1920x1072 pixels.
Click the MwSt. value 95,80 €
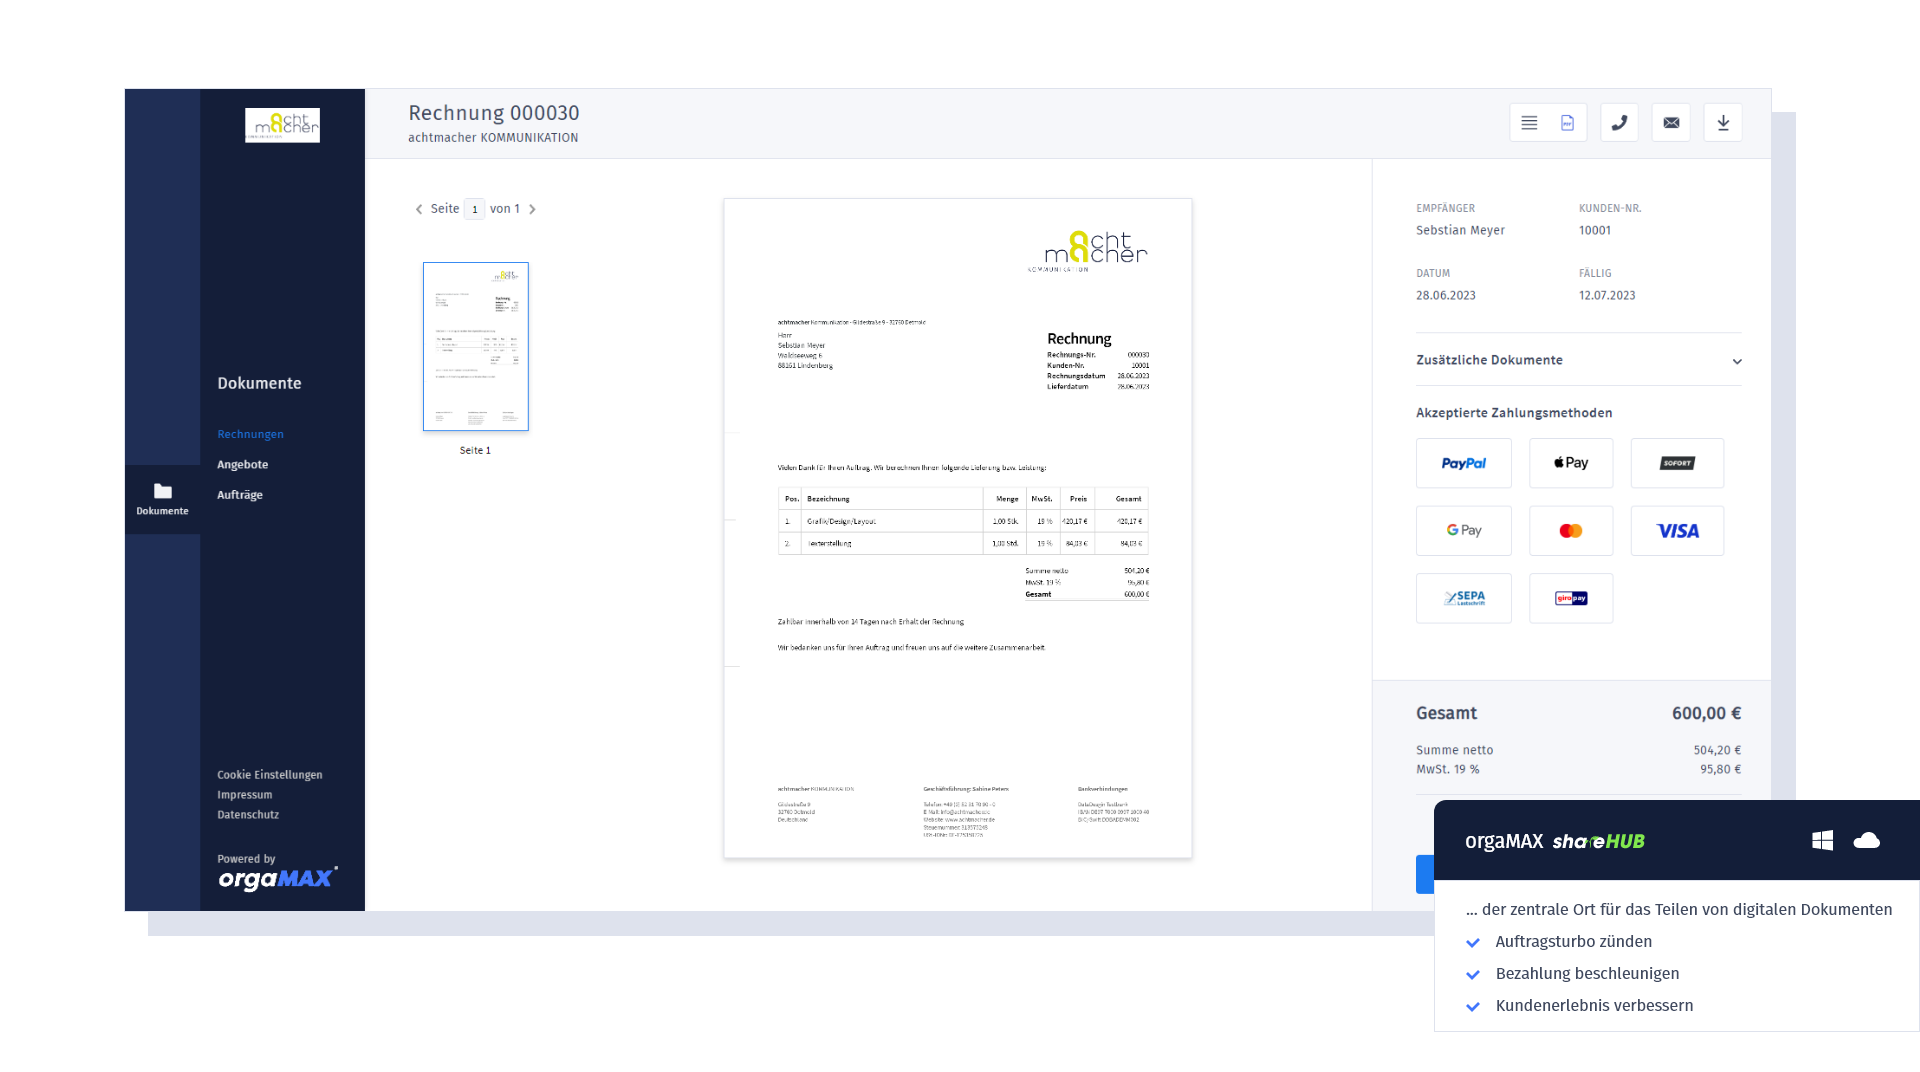tap(1720, 769)
